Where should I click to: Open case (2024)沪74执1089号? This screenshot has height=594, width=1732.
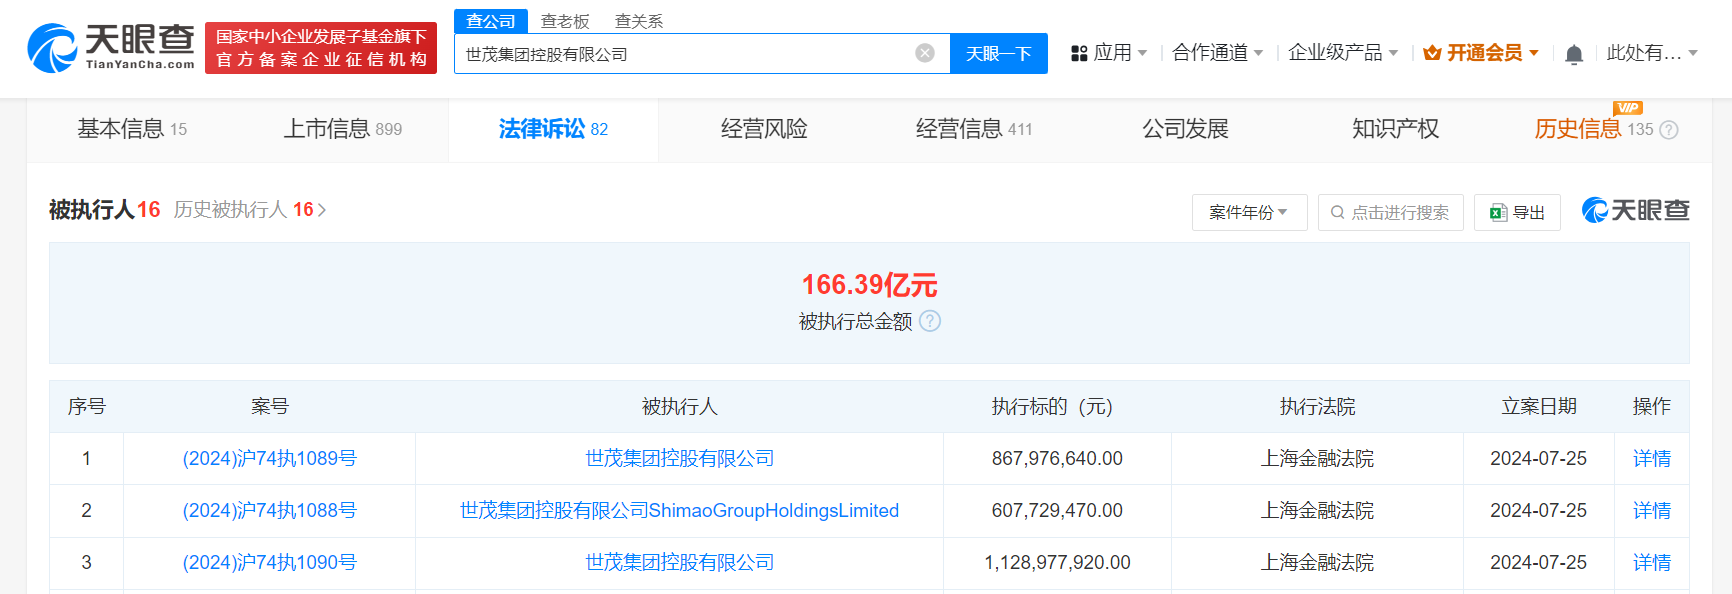pyautogui.click(x=269, y=458)
